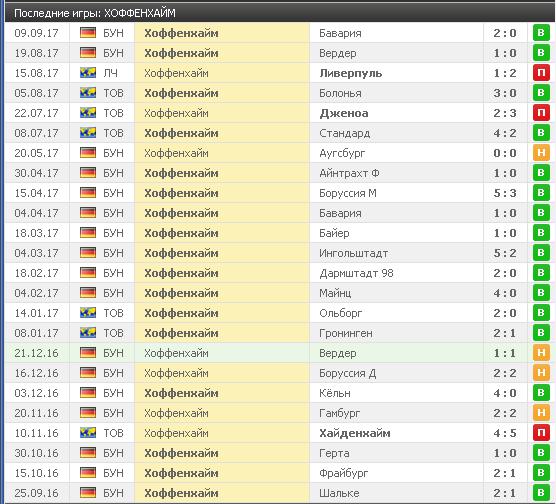Screen dimensions: 556x504
Task: Click the ТОВ label in the 05.08.17 row
Action: coord(113,93)
